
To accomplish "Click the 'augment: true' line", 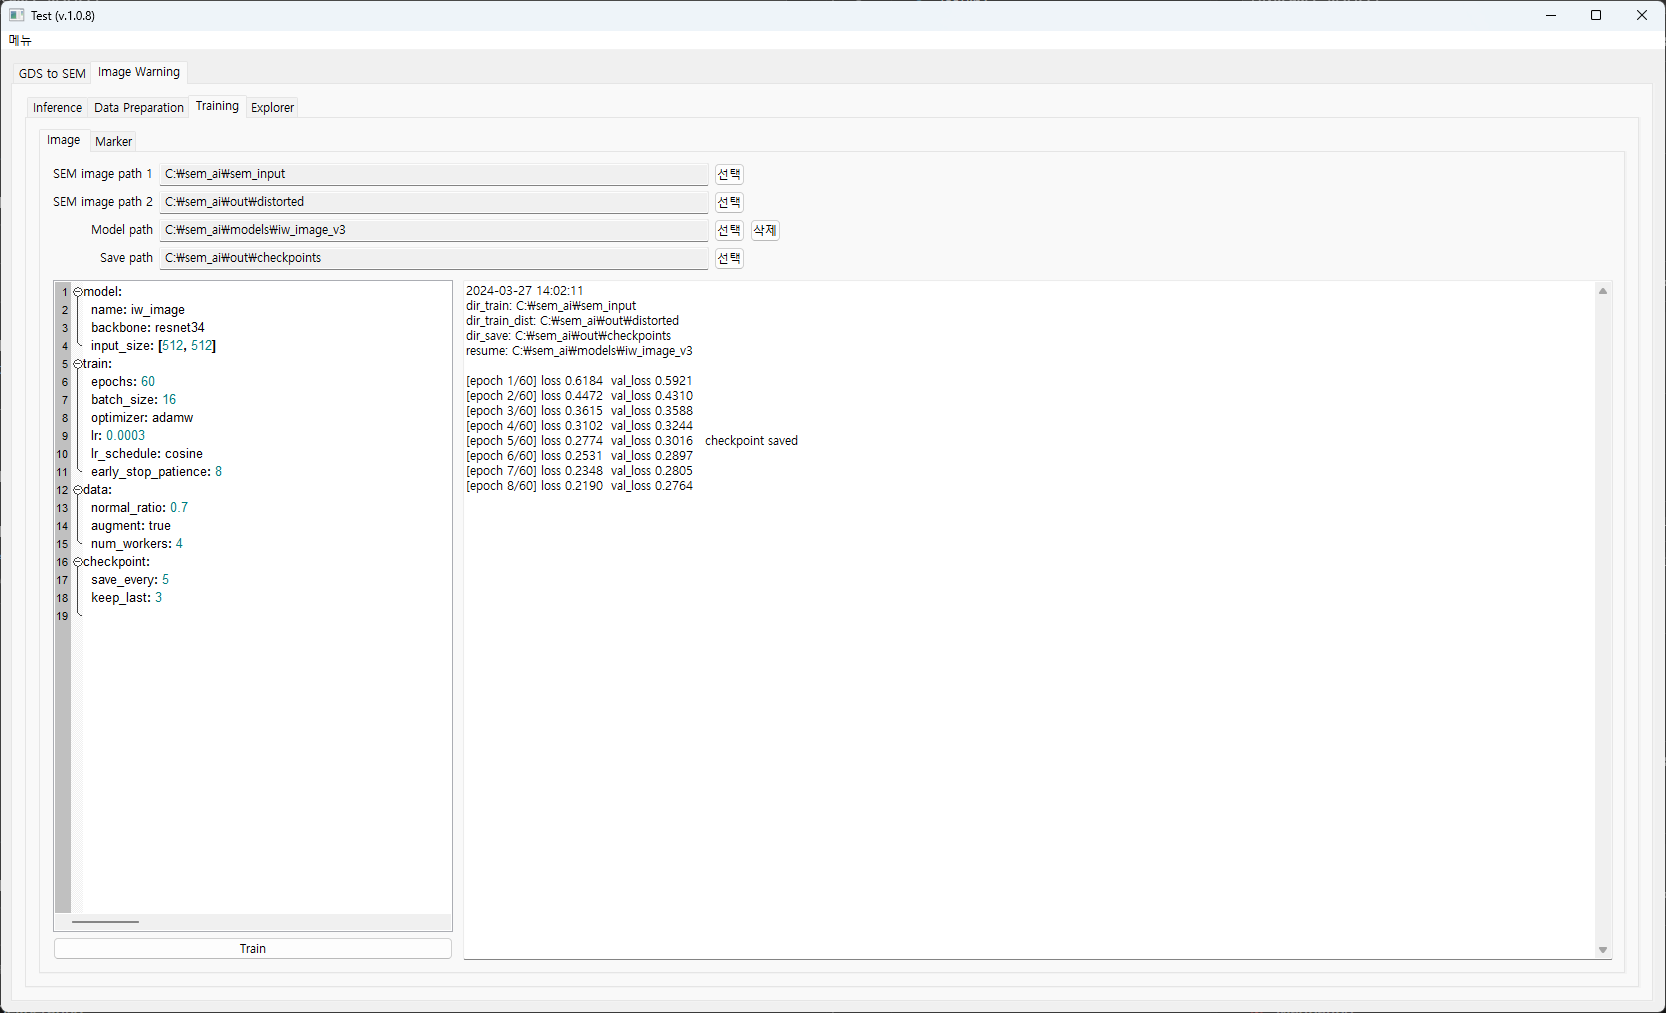I will pyautogui.click(x=131, y=526).
